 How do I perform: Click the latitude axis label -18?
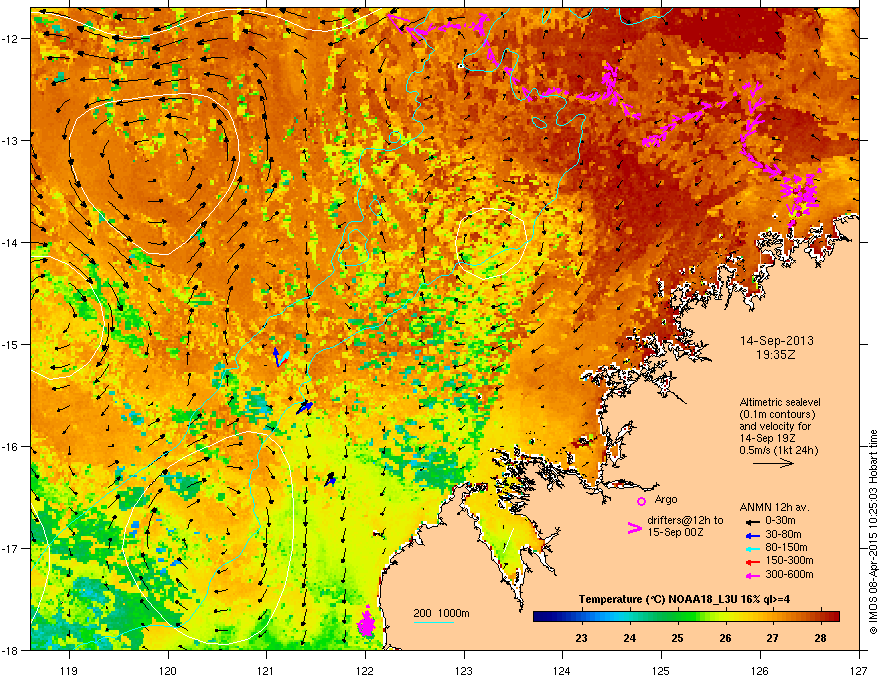10,650
